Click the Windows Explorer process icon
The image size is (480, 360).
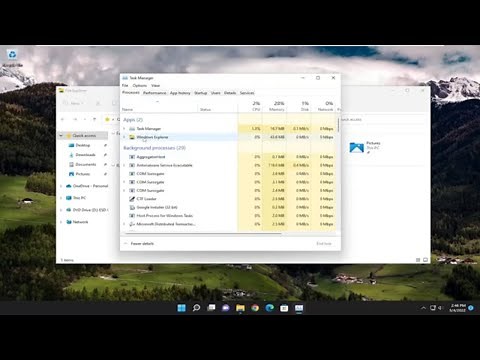point(132,137)
